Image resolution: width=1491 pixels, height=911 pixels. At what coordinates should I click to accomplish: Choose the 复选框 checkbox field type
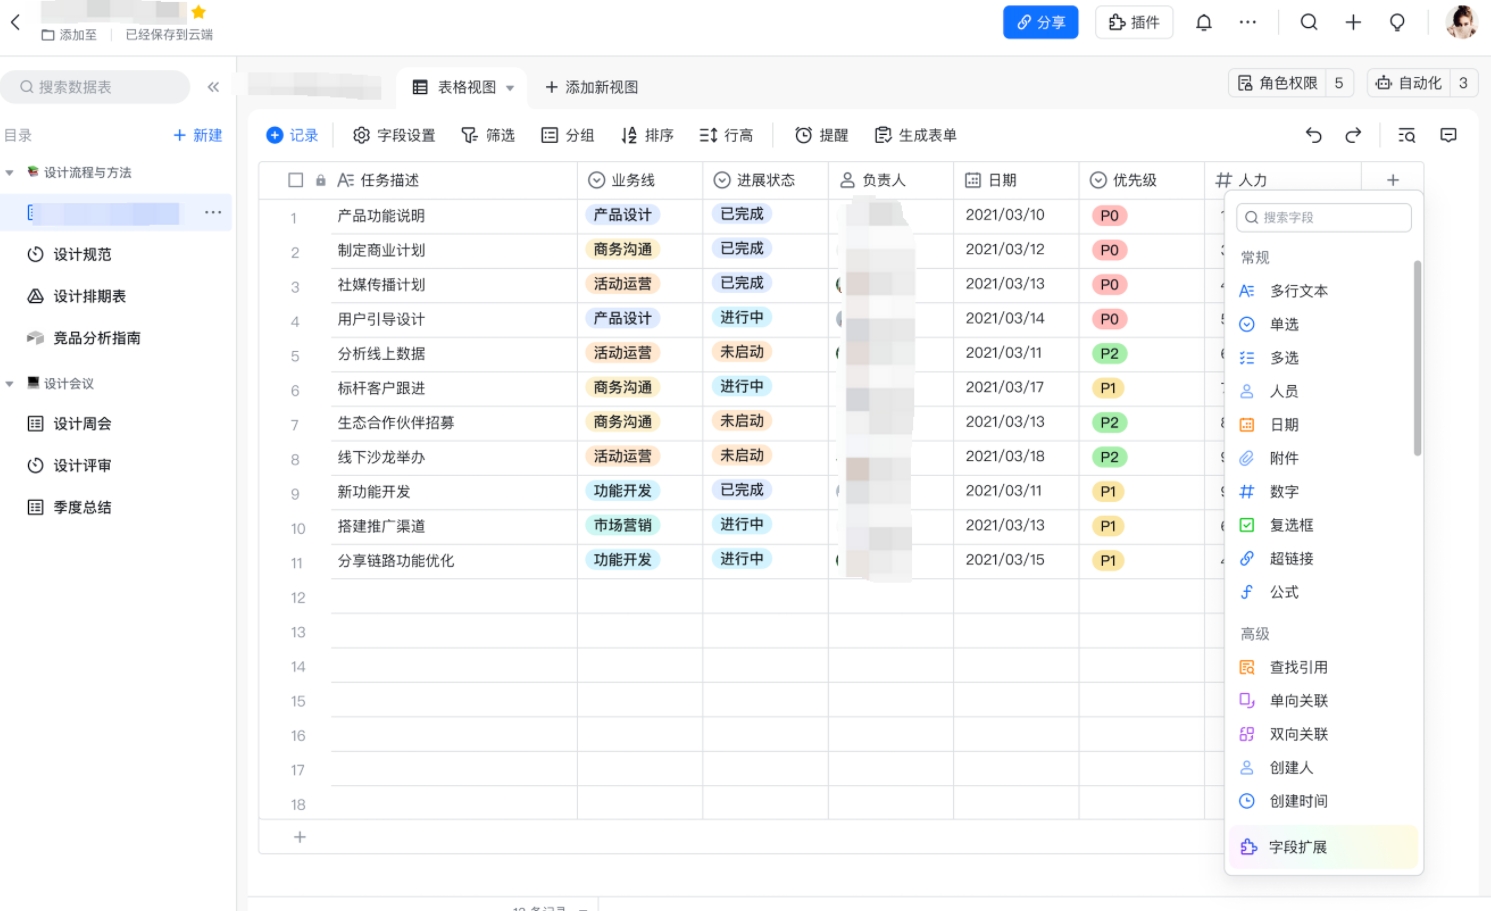[x=1291, y=525]
